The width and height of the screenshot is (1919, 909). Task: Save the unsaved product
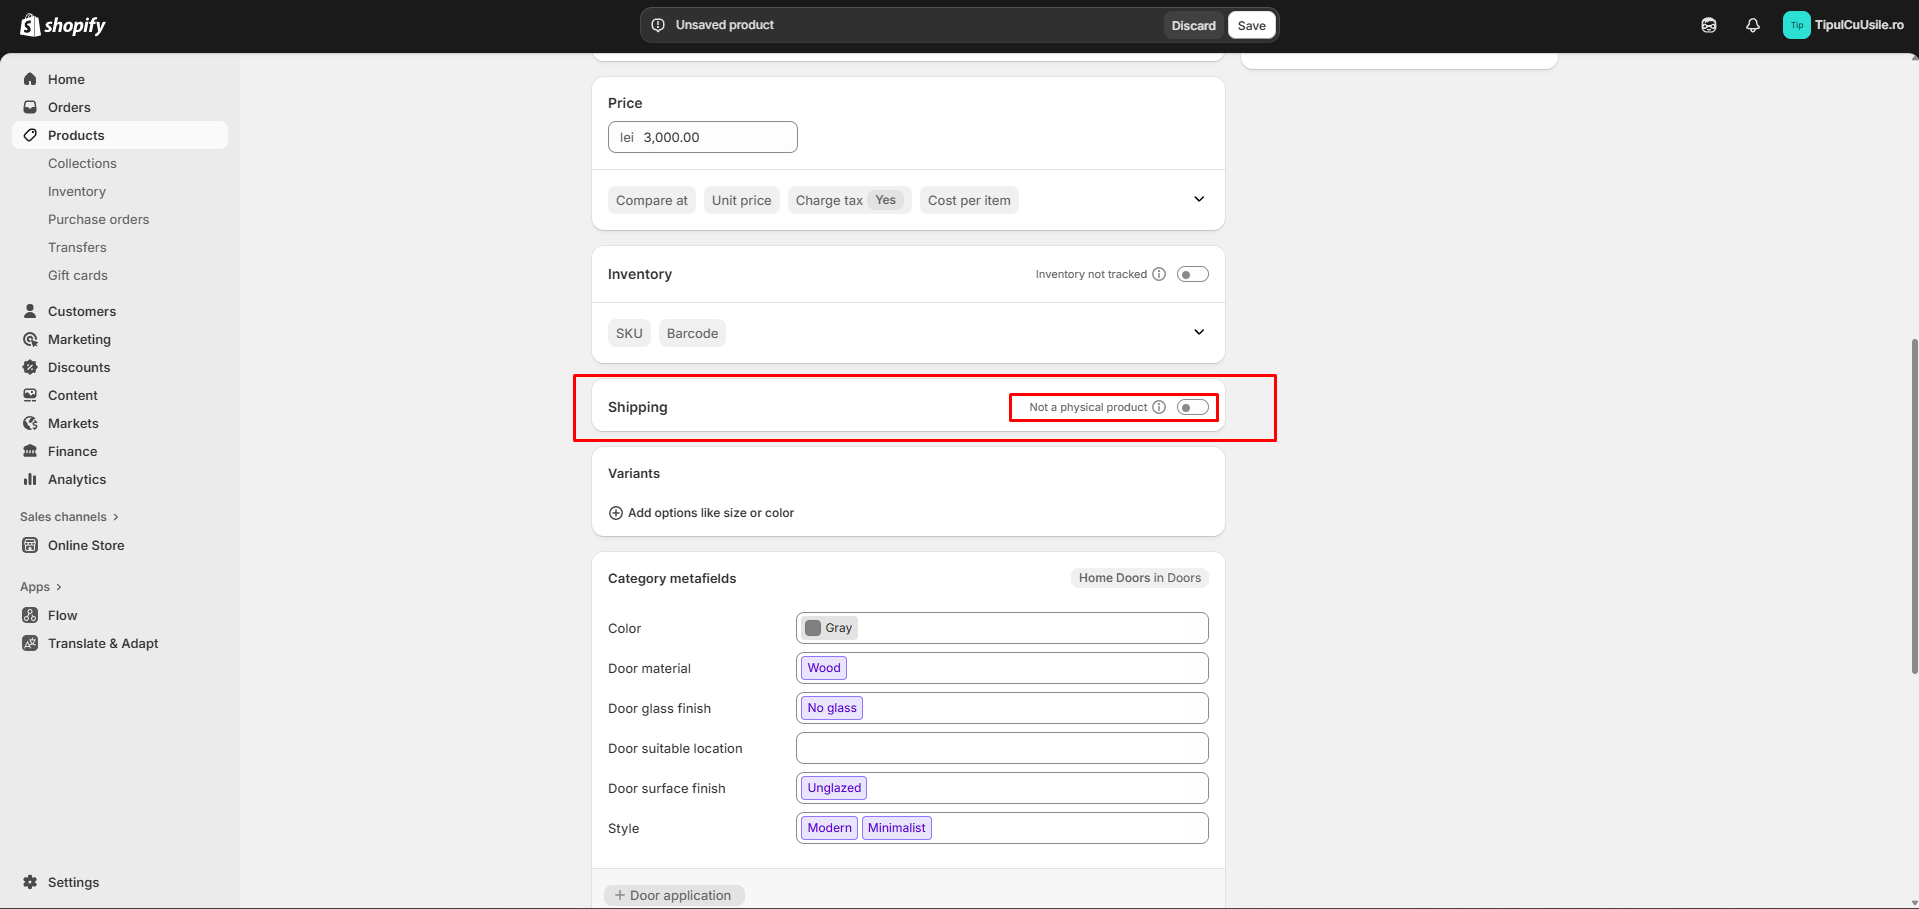tap(1251, 26)
